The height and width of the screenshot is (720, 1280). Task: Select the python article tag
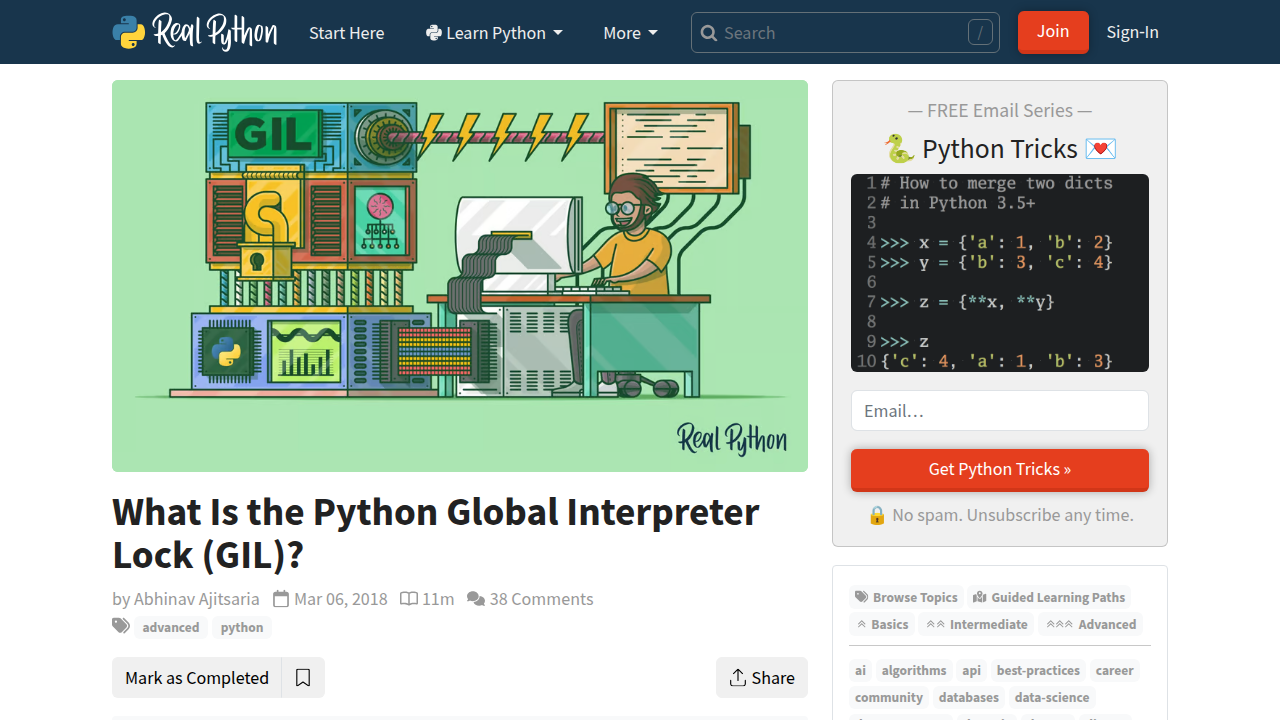pos(242,627)
